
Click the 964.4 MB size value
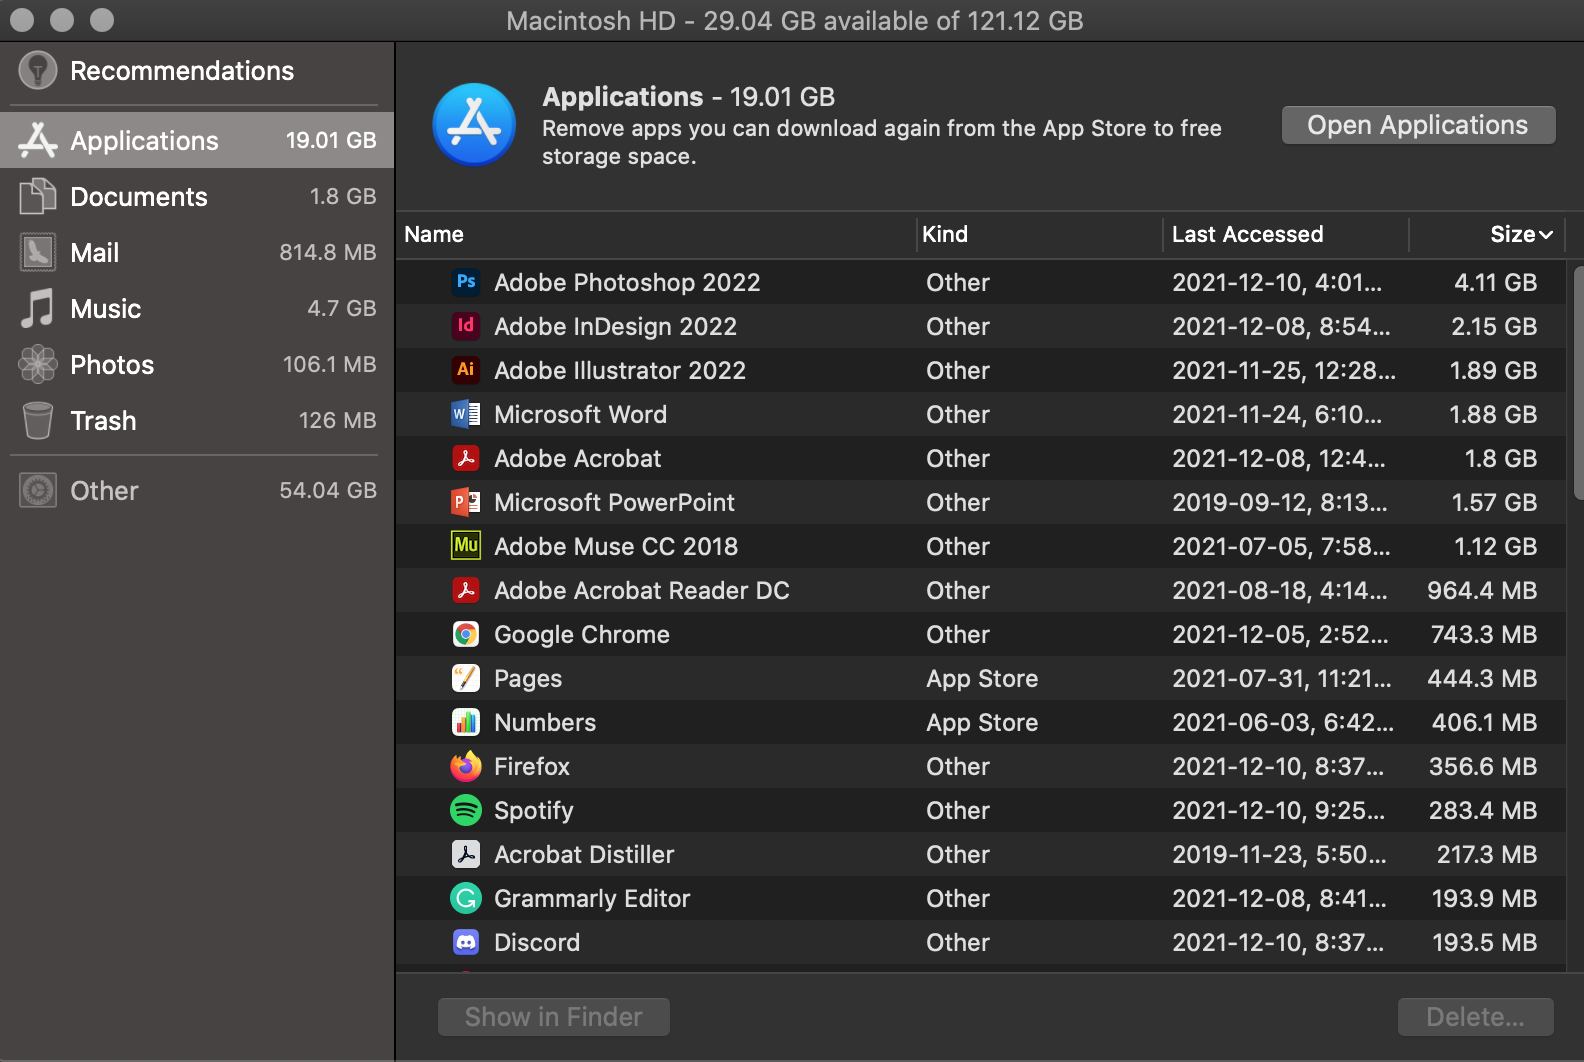click(1482, 591)
